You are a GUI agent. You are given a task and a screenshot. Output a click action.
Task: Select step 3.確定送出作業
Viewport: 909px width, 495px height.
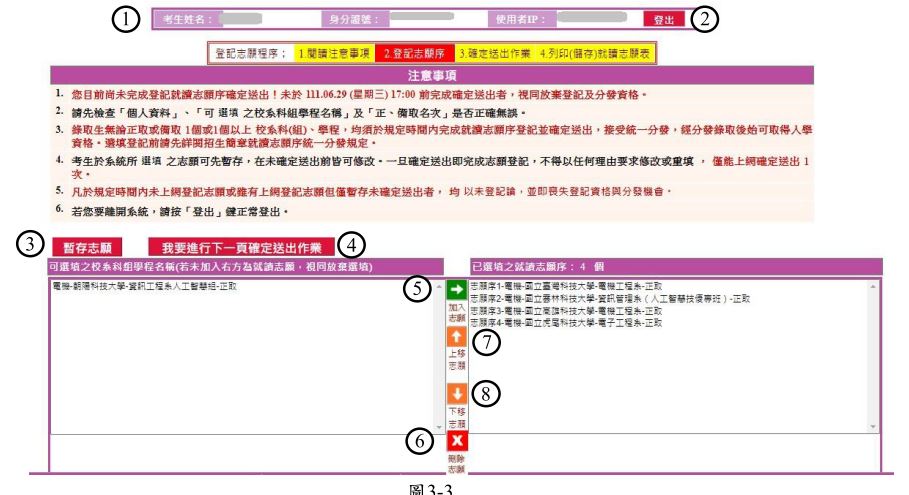495,53
